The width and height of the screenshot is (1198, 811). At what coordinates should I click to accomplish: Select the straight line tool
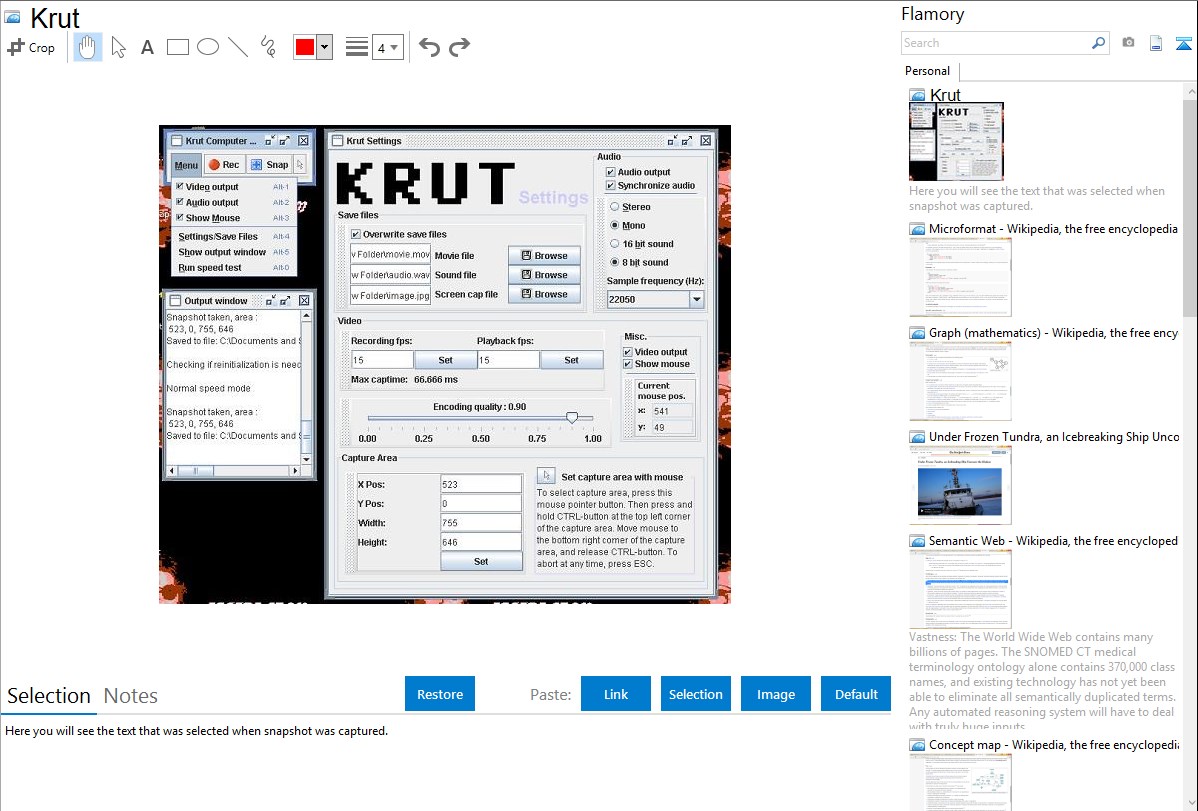(x=238, y=47)
